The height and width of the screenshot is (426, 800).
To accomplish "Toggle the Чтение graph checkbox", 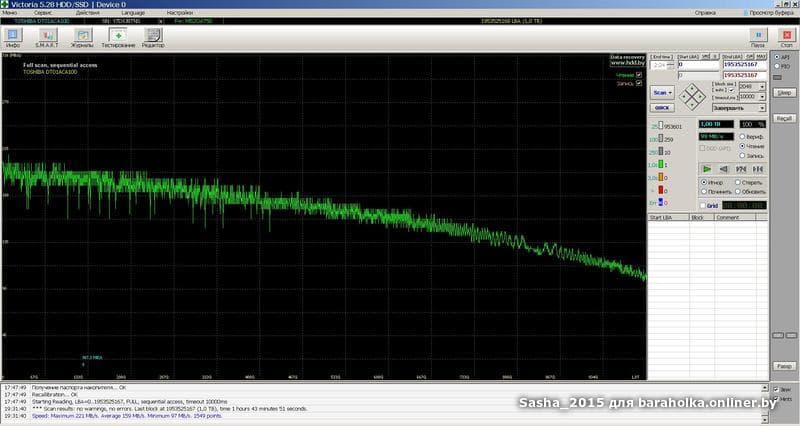I will click(x=639, y=75).
